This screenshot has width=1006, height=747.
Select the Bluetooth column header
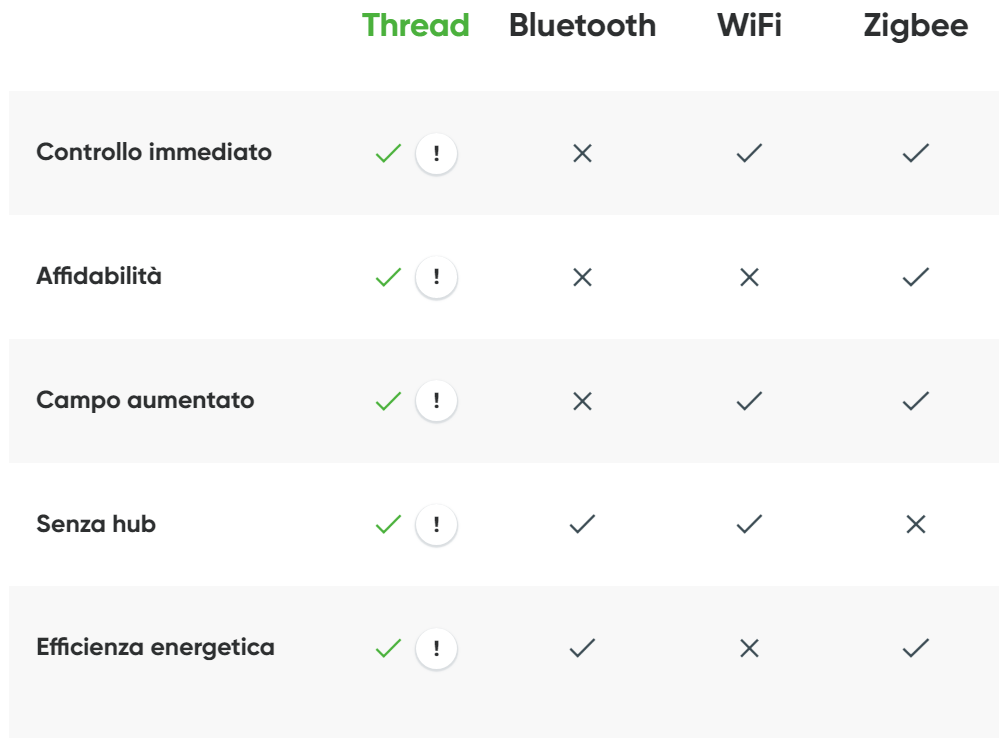(582, 25)
